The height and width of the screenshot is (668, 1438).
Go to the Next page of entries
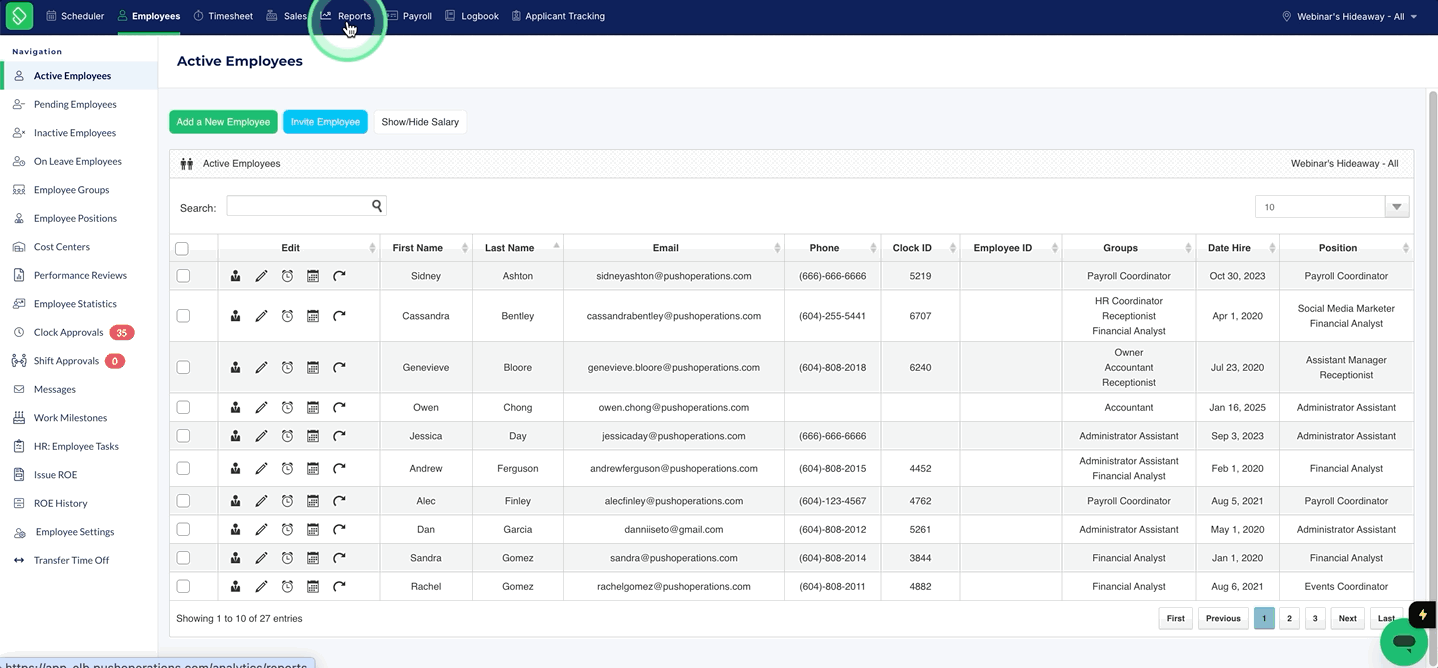[x=1348, y=618]
